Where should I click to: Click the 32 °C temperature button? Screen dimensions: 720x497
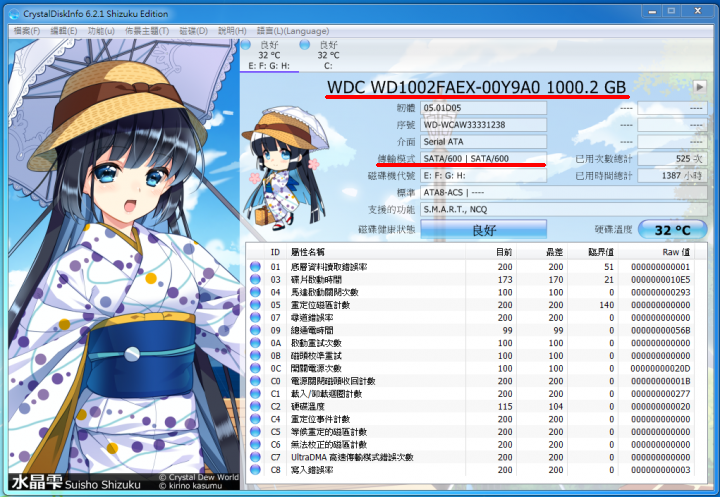(x=673, y=230)
